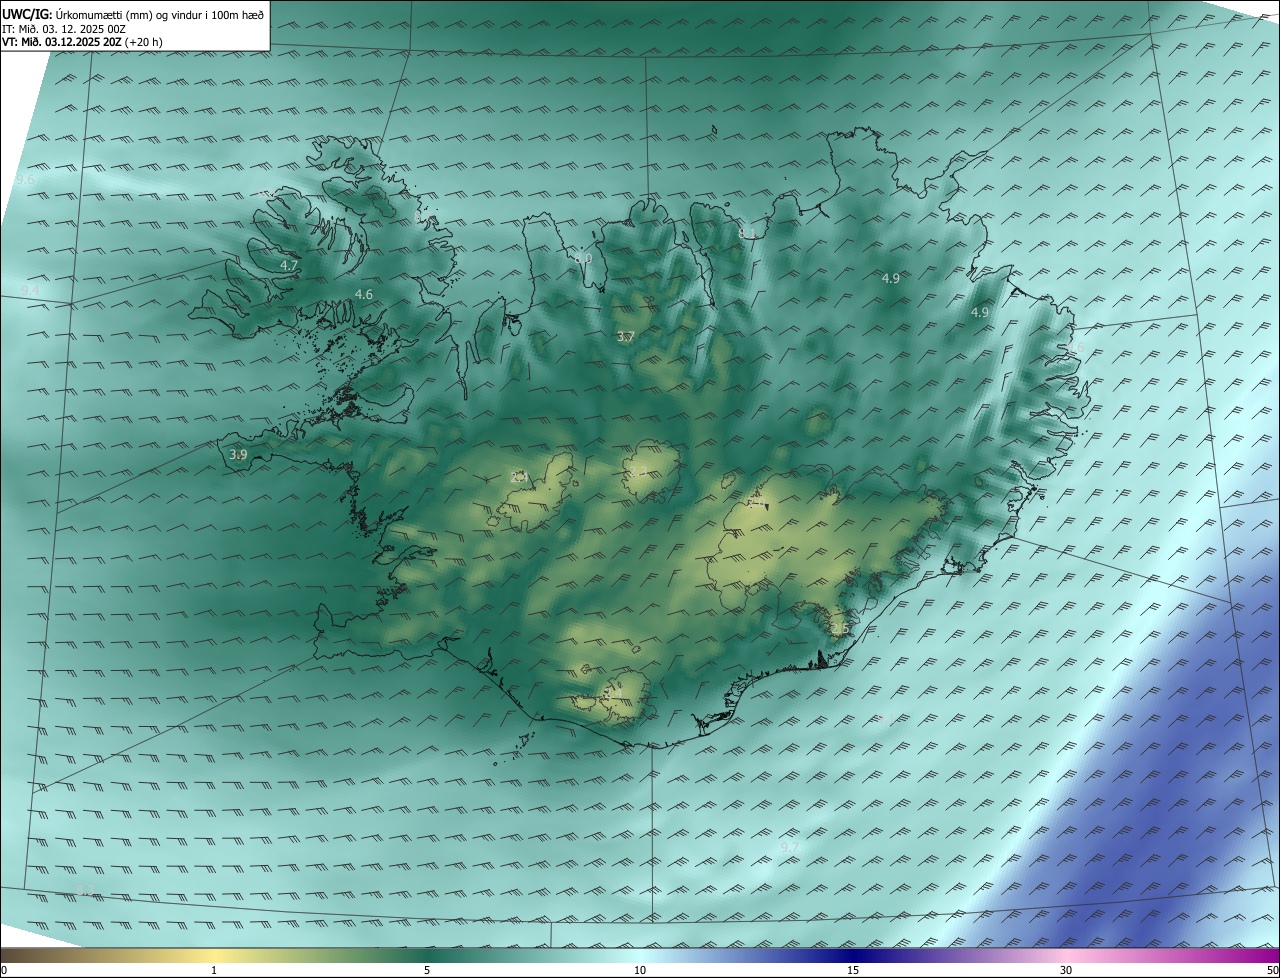Click the "5" tick label on the color scale
The width and height of the screenshot is (1280, 978).
tap(427, 970)
